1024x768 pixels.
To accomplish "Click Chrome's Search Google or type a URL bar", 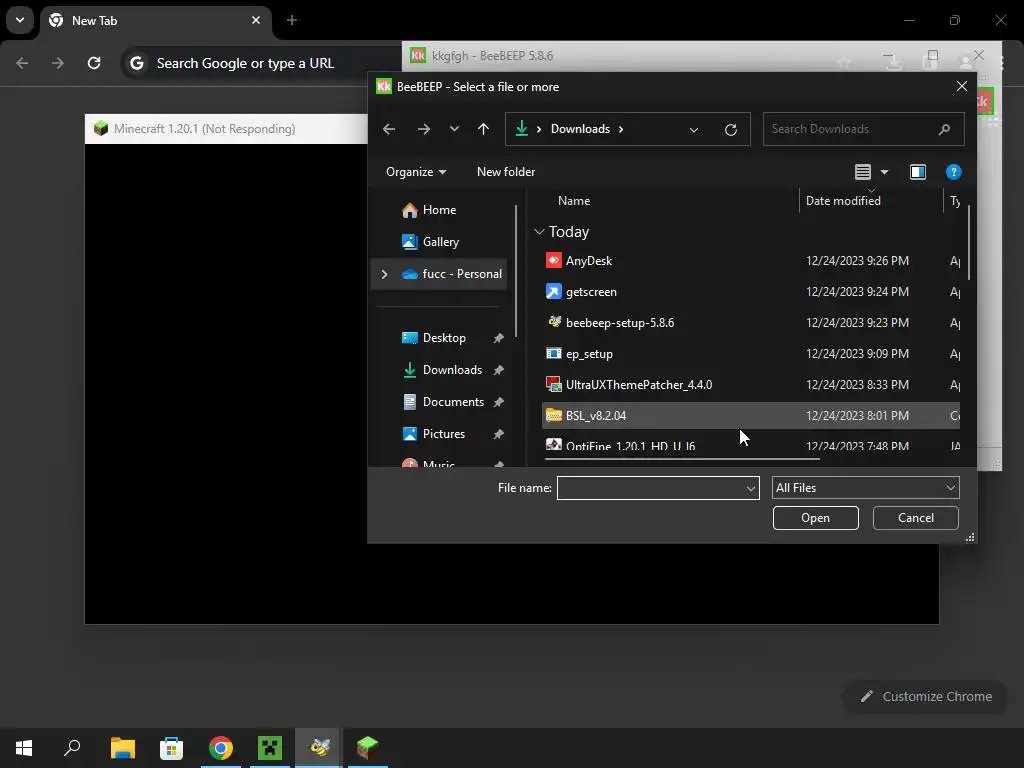I will tap(261, 63).
